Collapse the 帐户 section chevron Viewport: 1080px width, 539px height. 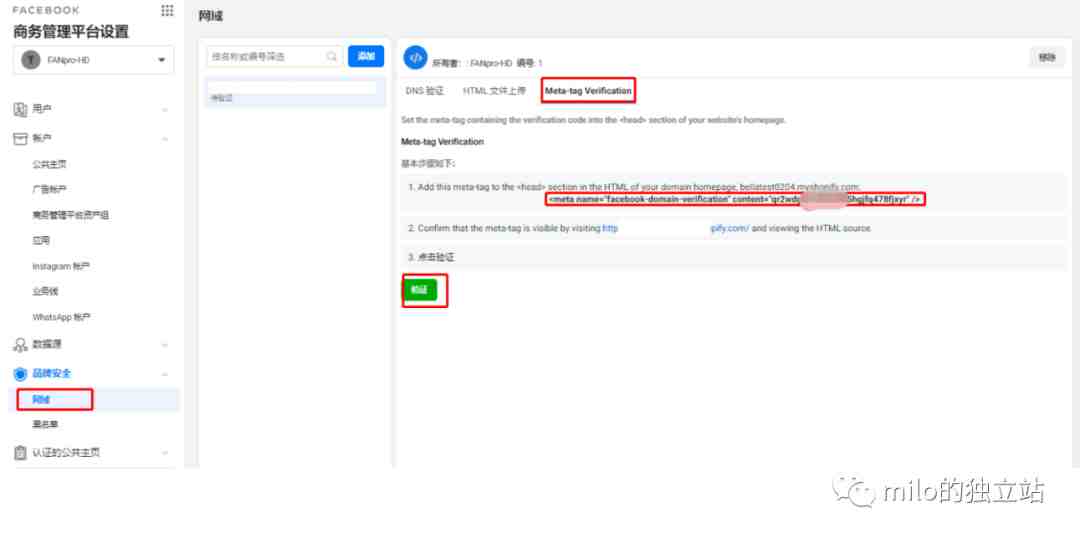pos(165,139)
